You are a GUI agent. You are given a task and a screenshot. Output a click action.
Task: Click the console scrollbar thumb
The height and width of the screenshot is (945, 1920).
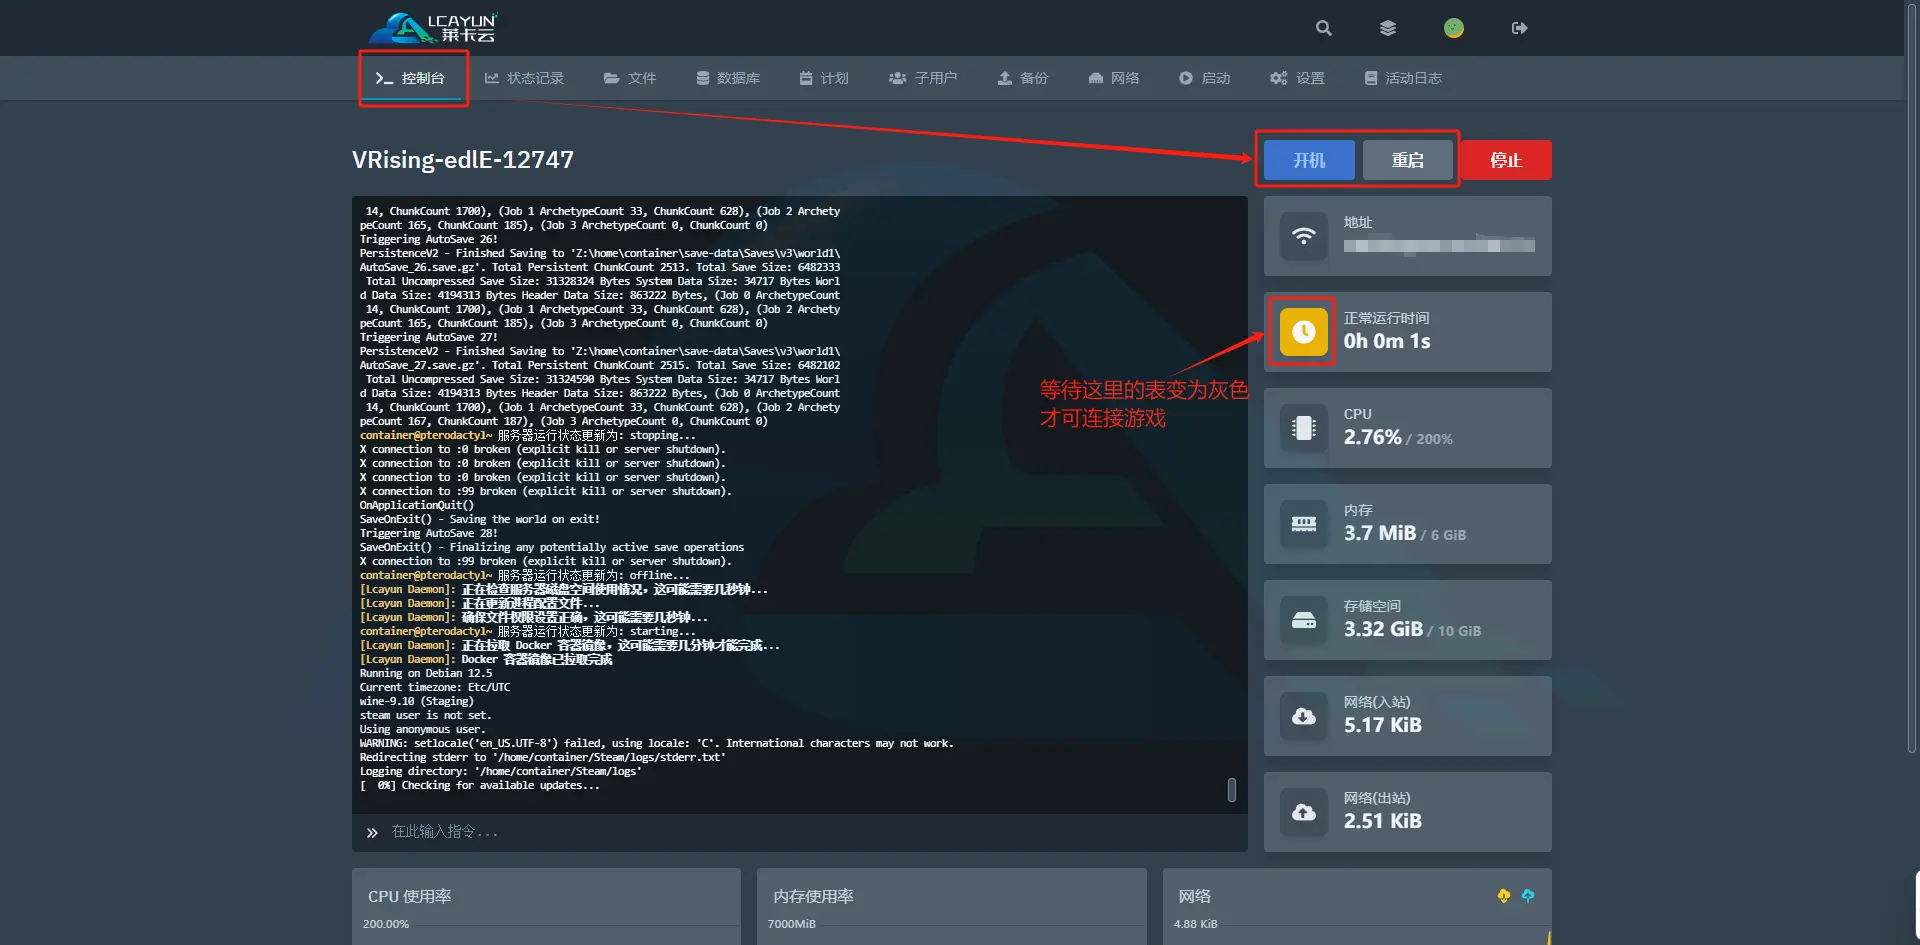[x=1232, y=790]
